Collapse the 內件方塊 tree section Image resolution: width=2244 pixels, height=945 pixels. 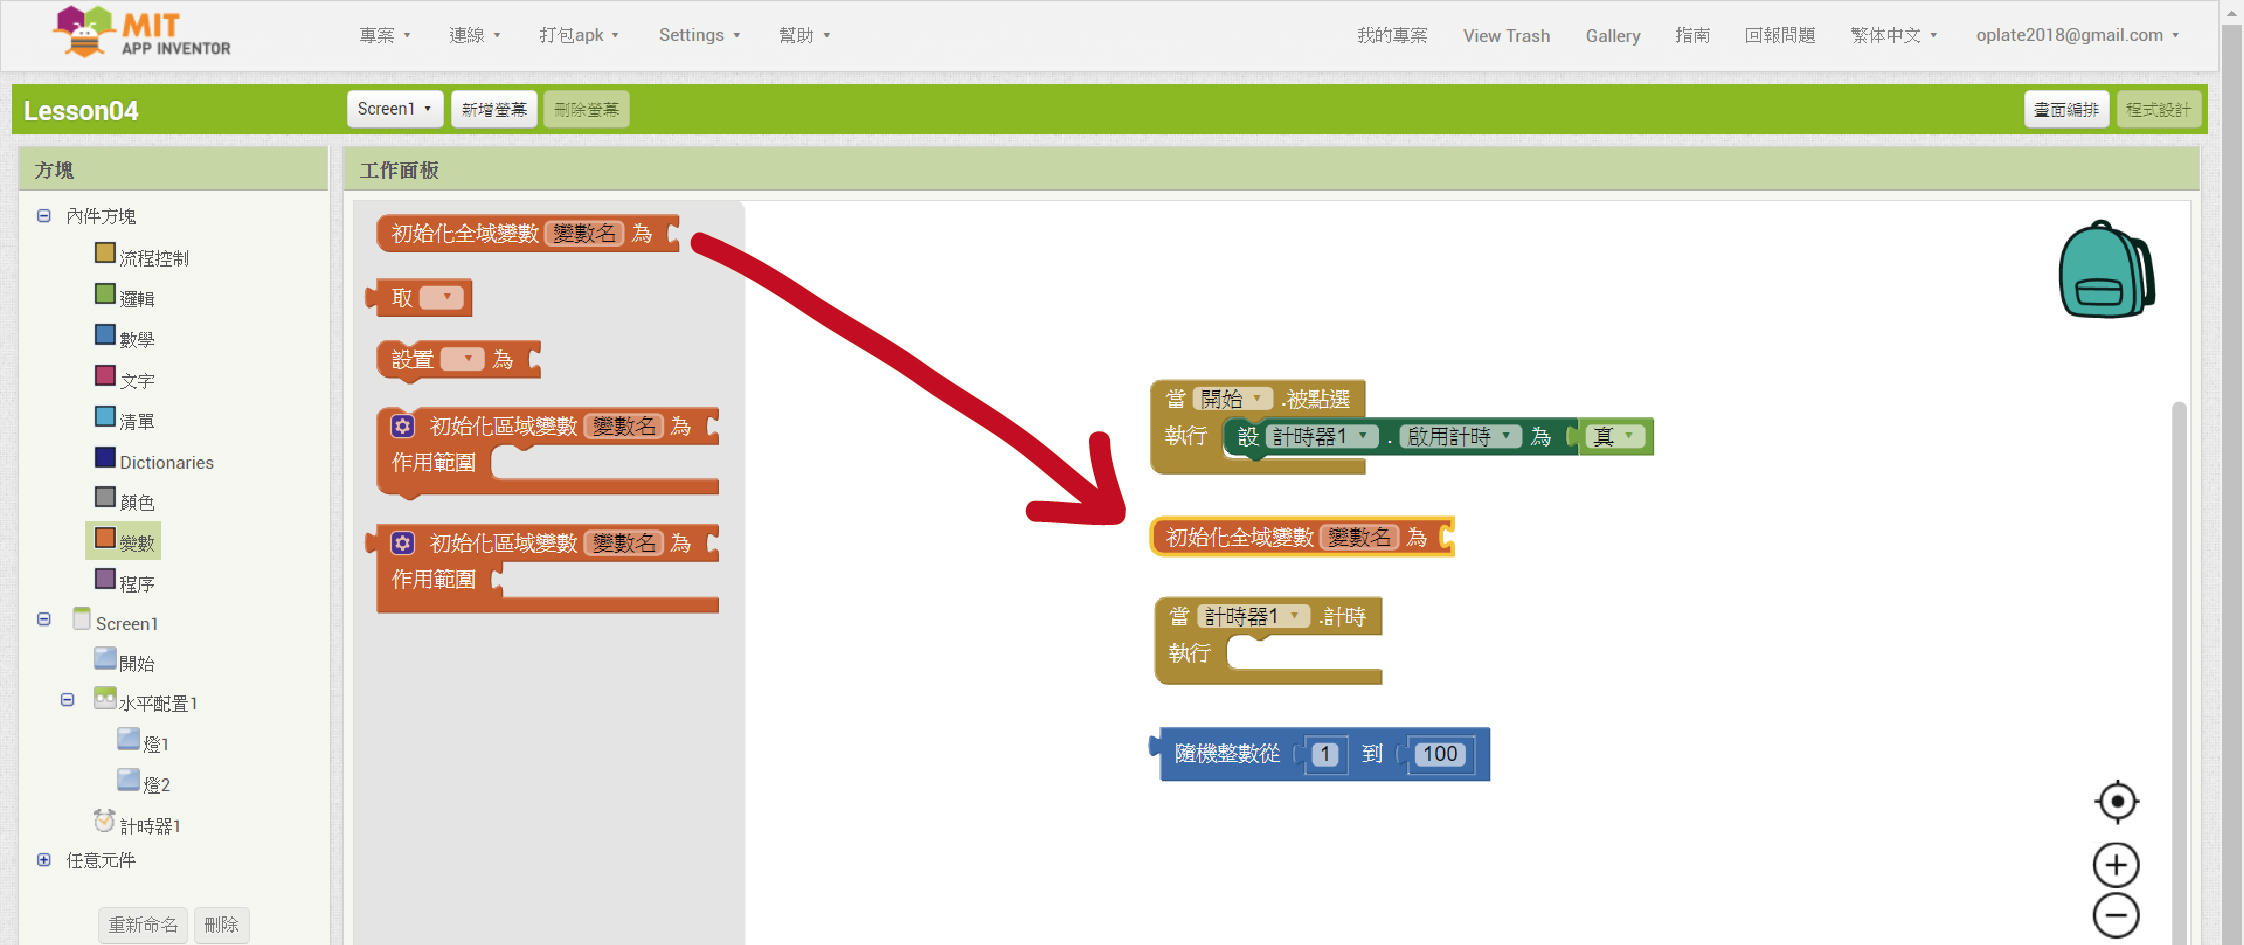click(44, 216)
